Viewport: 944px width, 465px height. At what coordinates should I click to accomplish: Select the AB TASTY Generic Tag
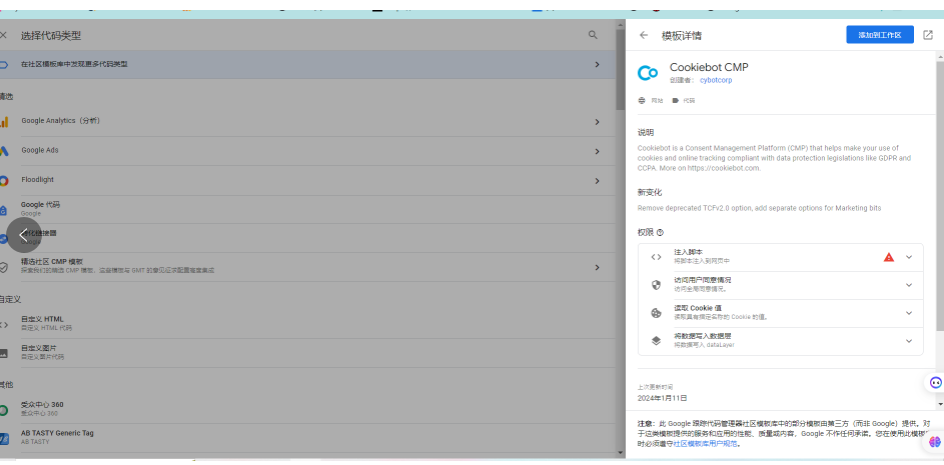pos(308,437)
